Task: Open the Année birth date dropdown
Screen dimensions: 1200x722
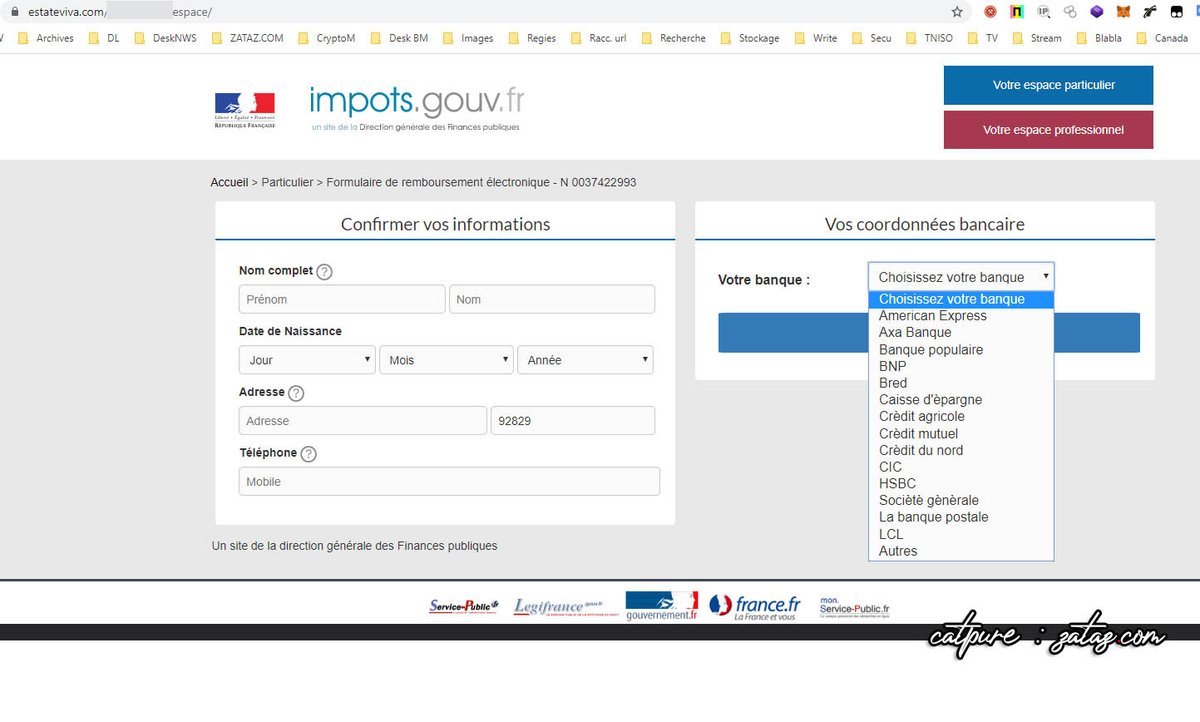Action: click(585, 360)
